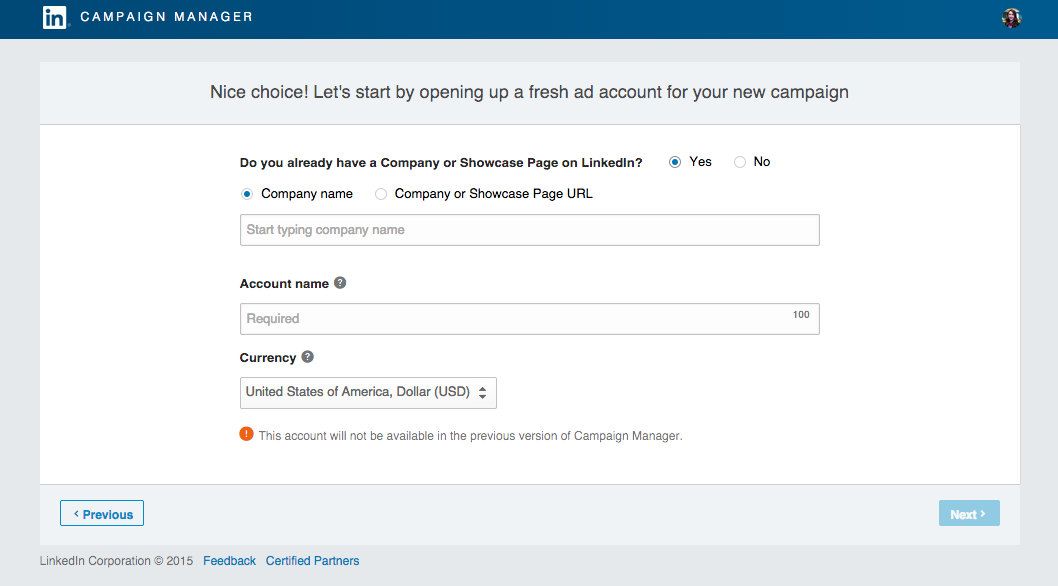Click the Account name help icon
Image resolution: width=1058 pixels, height=586 pixels.
340,283
